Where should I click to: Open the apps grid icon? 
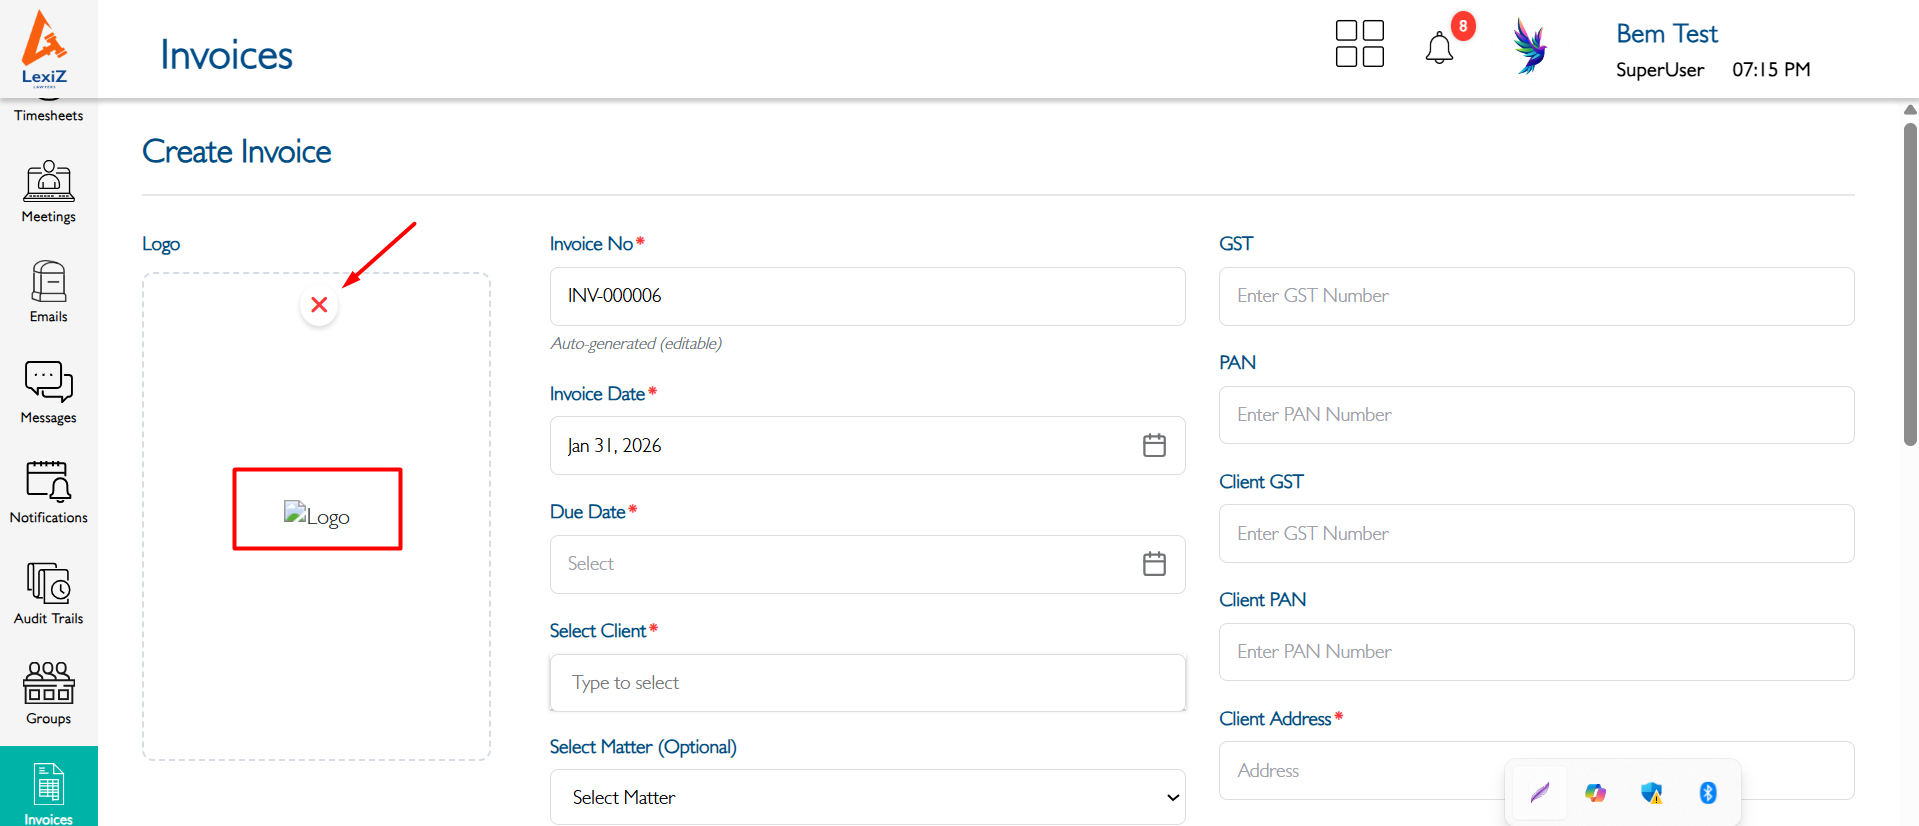click(1360, 44)
